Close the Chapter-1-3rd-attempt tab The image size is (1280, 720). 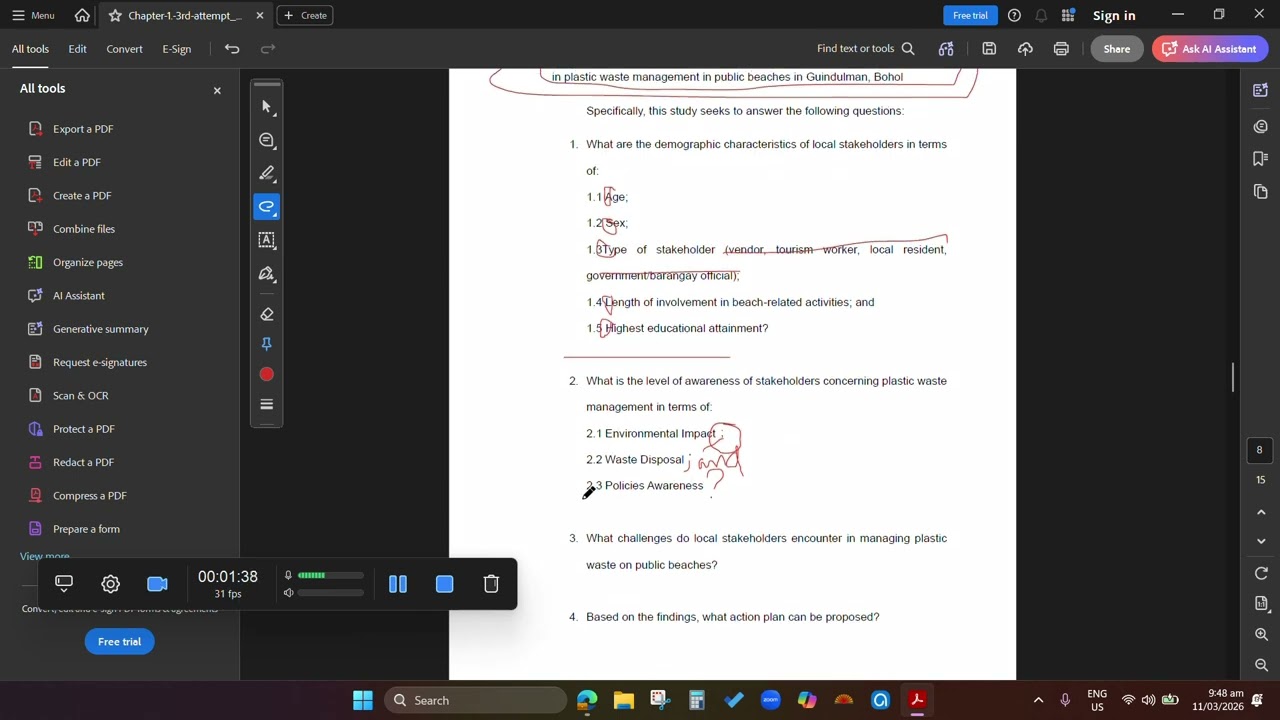click(x=260, y=15)
